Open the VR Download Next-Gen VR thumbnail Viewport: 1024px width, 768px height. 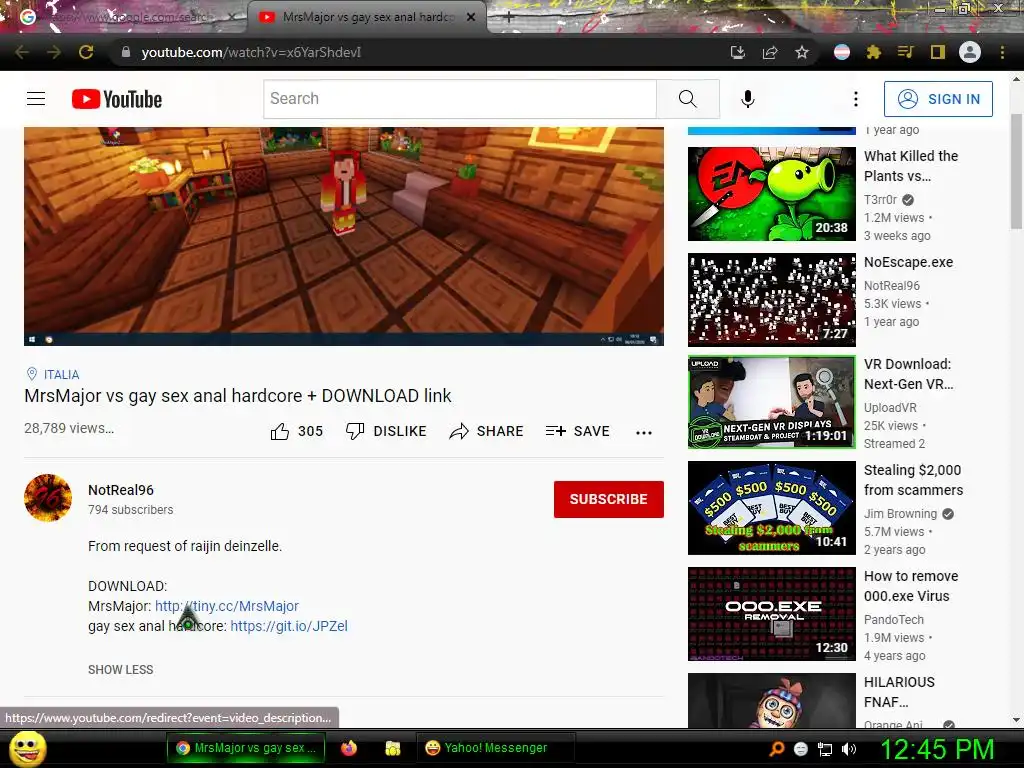[x=771, y=402]
